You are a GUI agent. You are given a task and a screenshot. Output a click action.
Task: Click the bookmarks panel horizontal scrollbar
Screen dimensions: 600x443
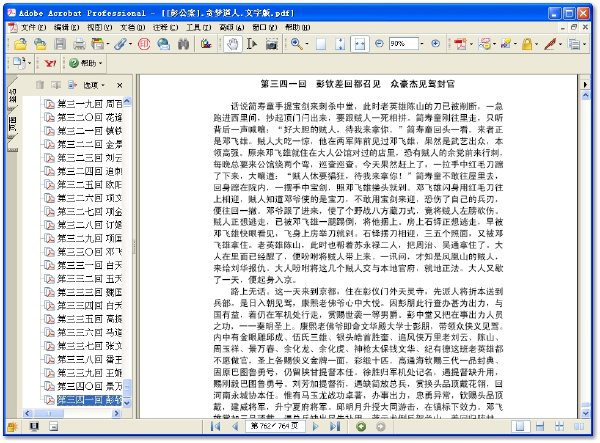[x=73, y=413]
